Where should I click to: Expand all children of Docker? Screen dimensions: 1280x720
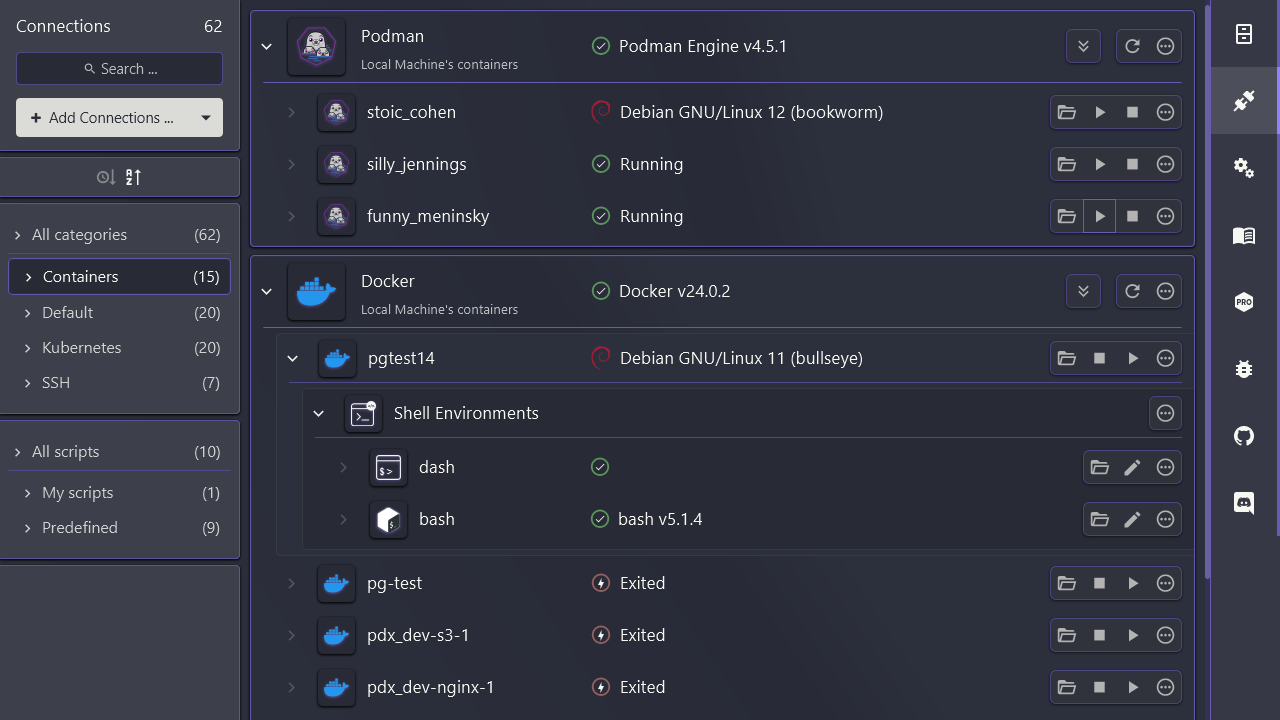(1083, 291)
